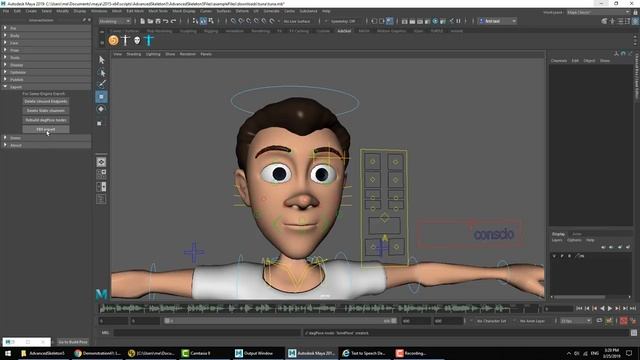
Task: Toggle the V visibility box of the layer
Action: [x=554, y=256]
